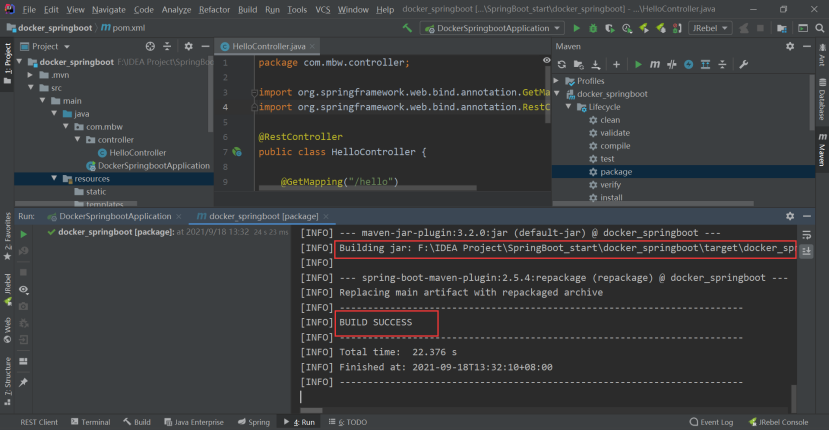Click the Execute Maven Goal 'm' icon
The image size is (830, 430).
(655, 65)
